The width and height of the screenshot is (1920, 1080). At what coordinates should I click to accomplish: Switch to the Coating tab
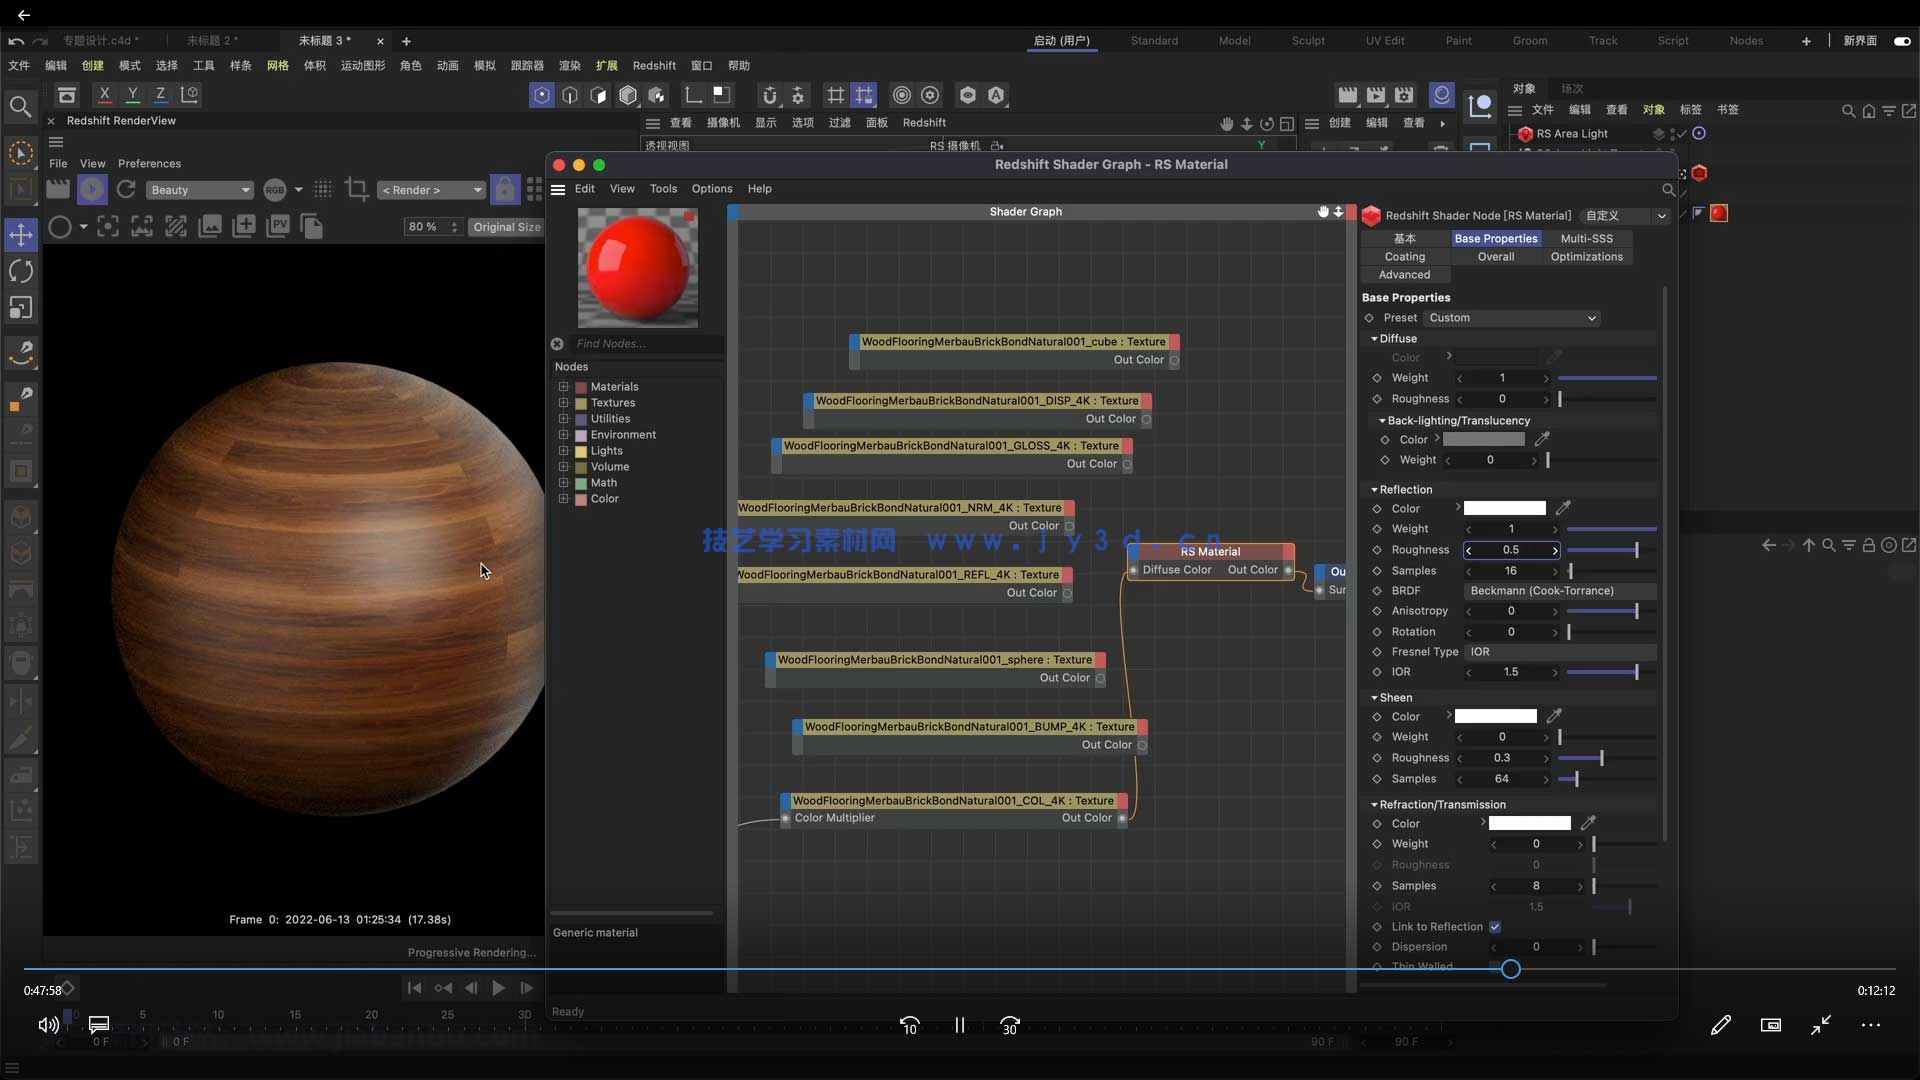tap(1404, 257)
